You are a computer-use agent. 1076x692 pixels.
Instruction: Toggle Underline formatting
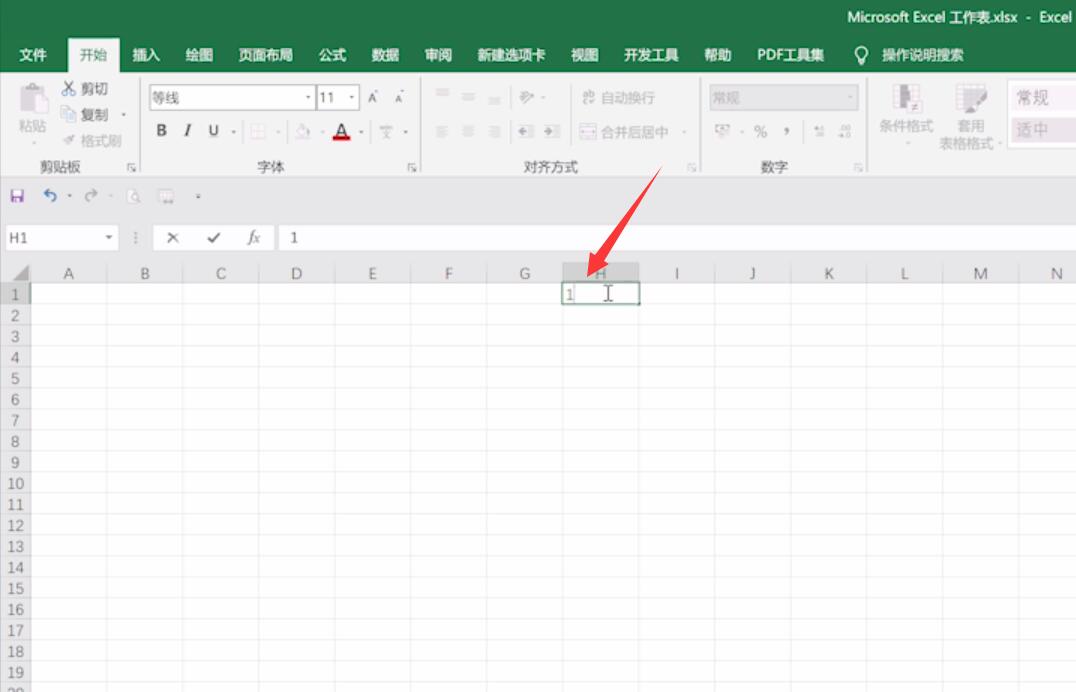213,130
